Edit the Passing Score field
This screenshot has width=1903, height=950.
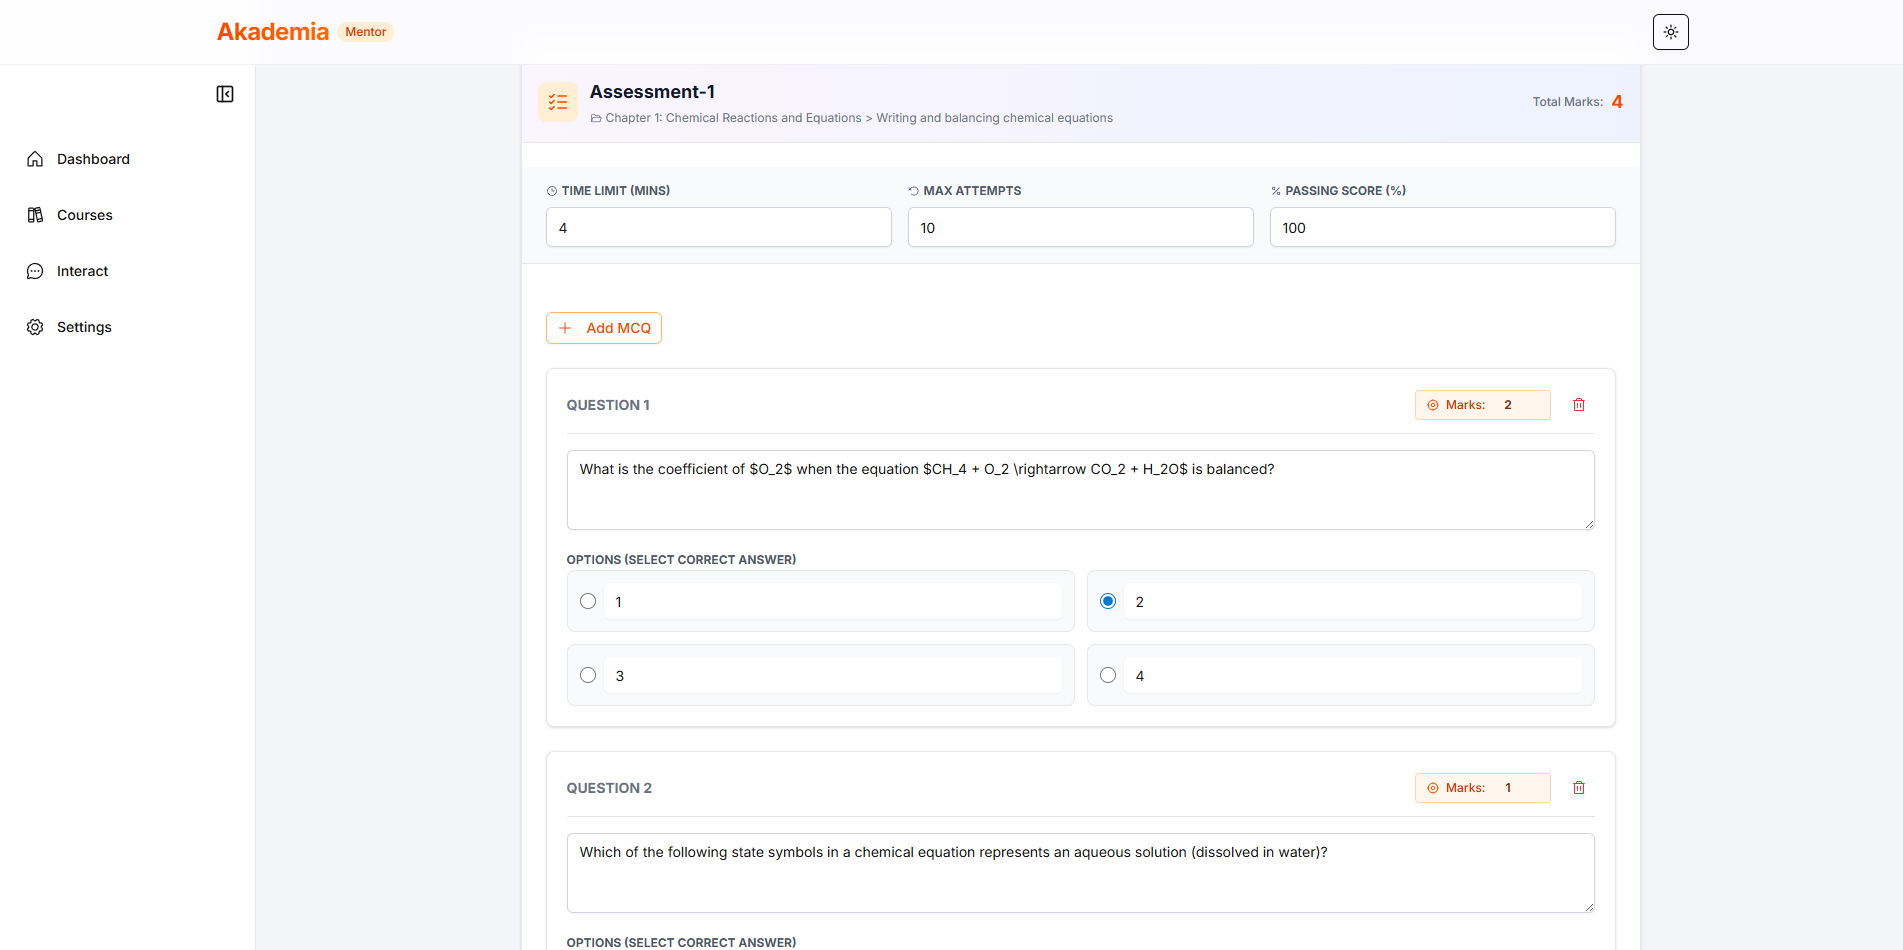coord(1442,227)
